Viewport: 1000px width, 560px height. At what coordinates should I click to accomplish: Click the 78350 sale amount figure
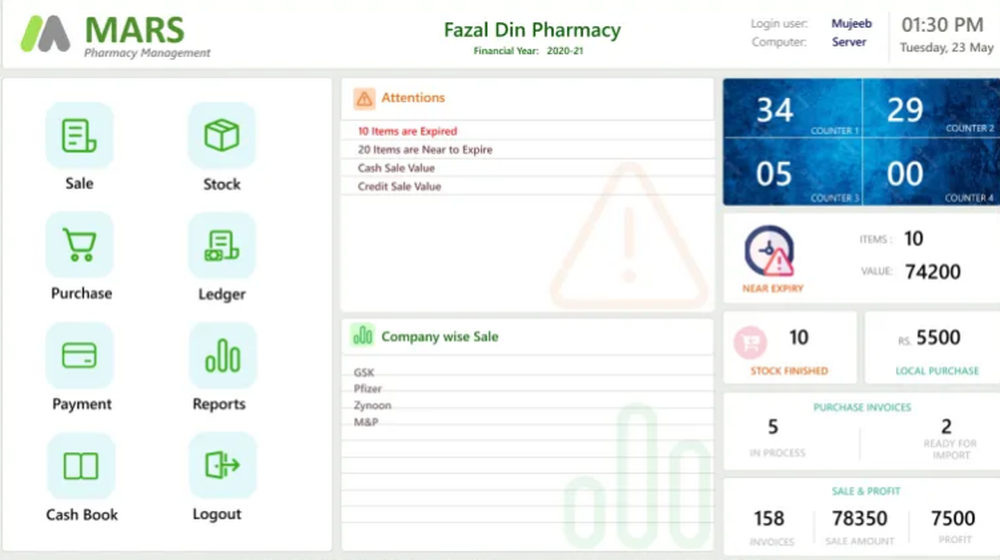pyautogui.click(x=859, y=518)
